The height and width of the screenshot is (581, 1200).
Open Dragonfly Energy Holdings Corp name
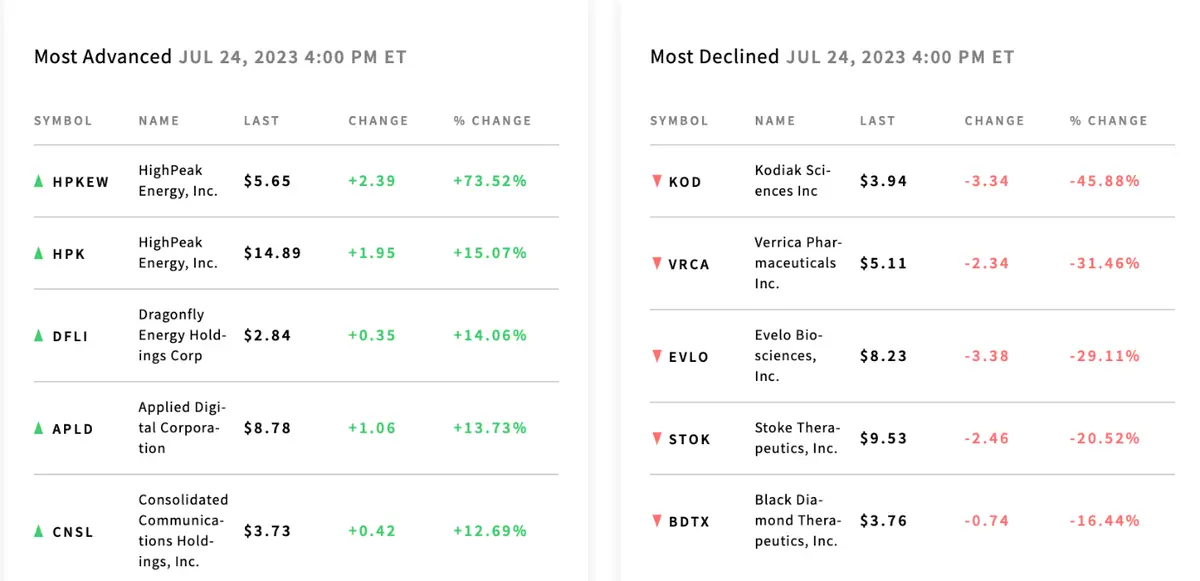click(182, 335)
